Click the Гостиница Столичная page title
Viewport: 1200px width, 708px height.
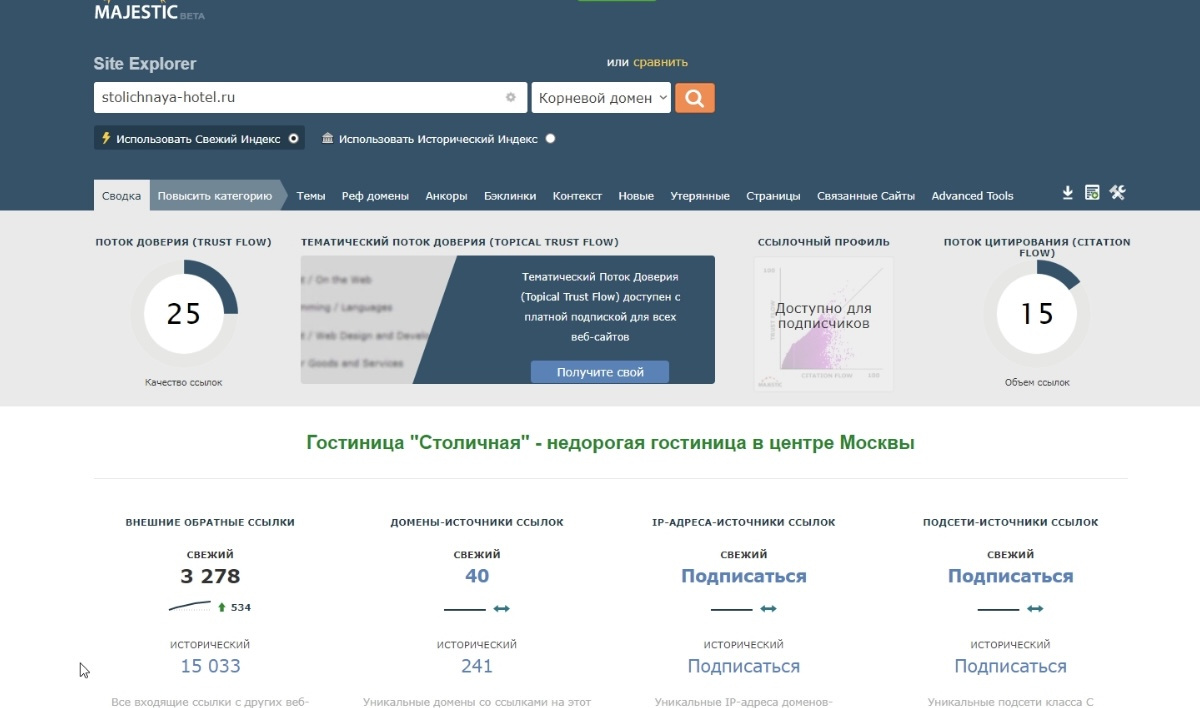[610, 442]
